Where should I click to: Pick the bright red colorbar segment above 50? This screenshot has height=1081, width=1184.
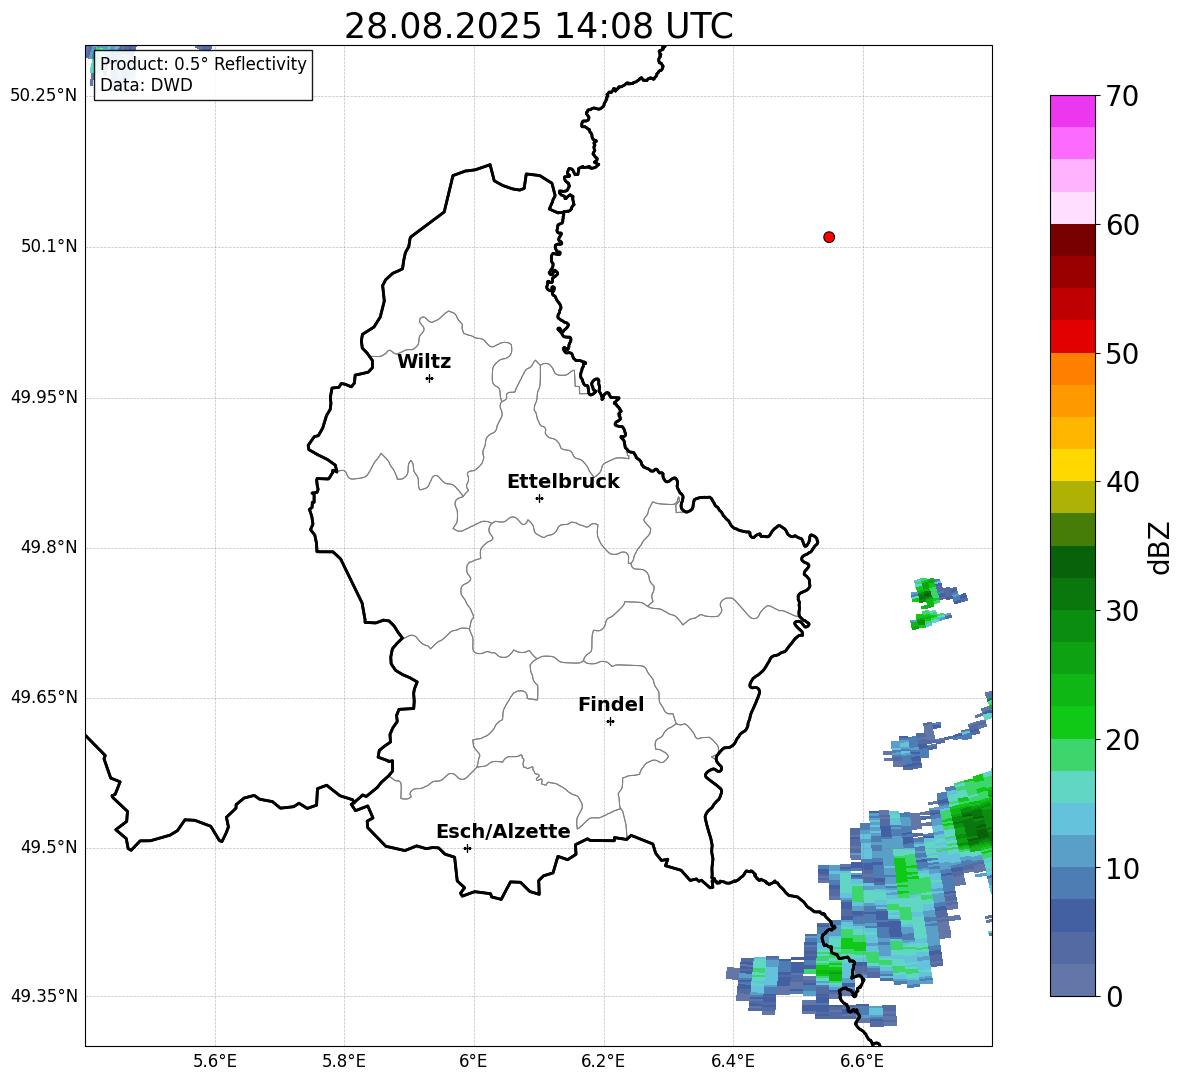pos(1072,337)
